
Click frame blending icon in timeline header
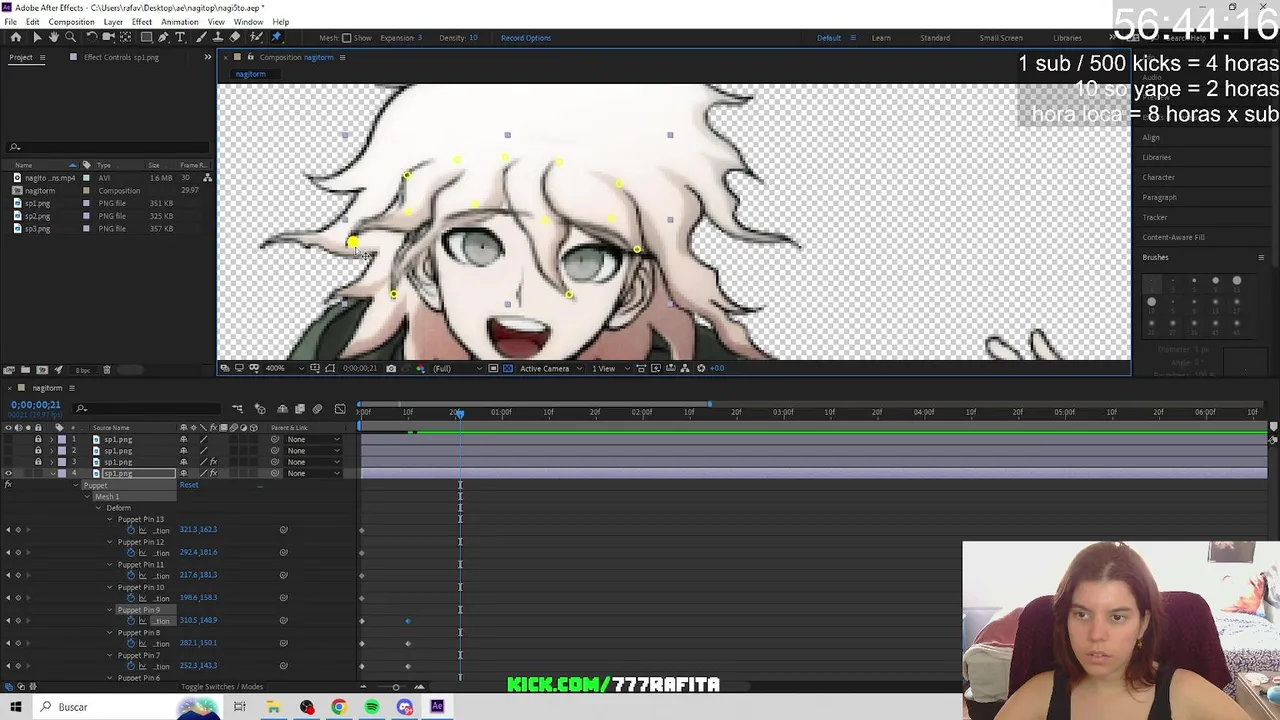click(x=299, y=409)
